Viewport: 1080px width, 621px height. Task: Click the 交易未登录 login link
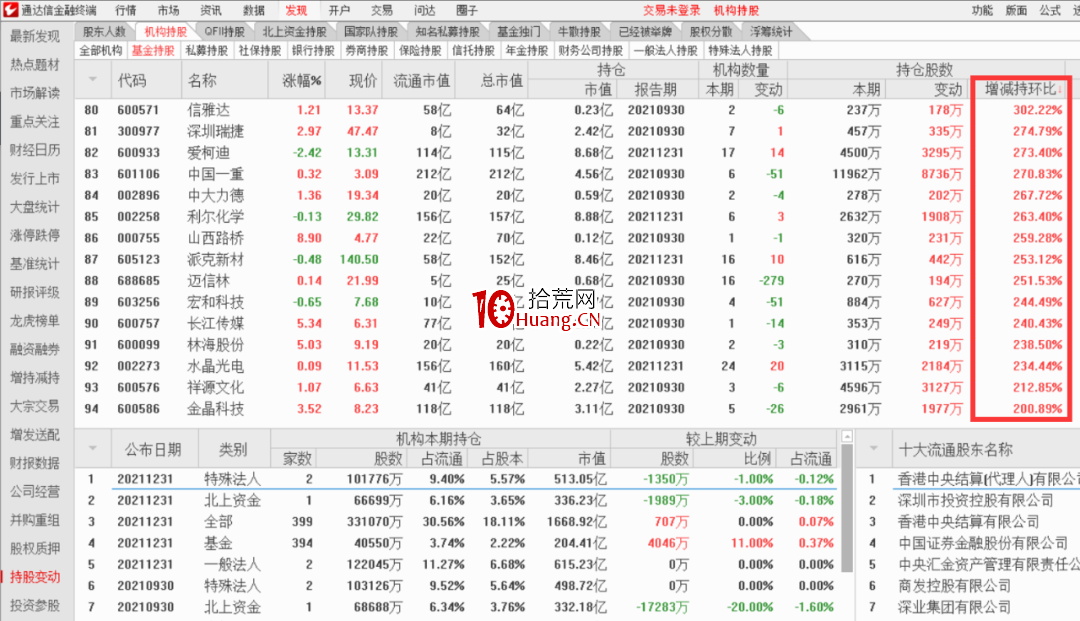tap(672, 10)
